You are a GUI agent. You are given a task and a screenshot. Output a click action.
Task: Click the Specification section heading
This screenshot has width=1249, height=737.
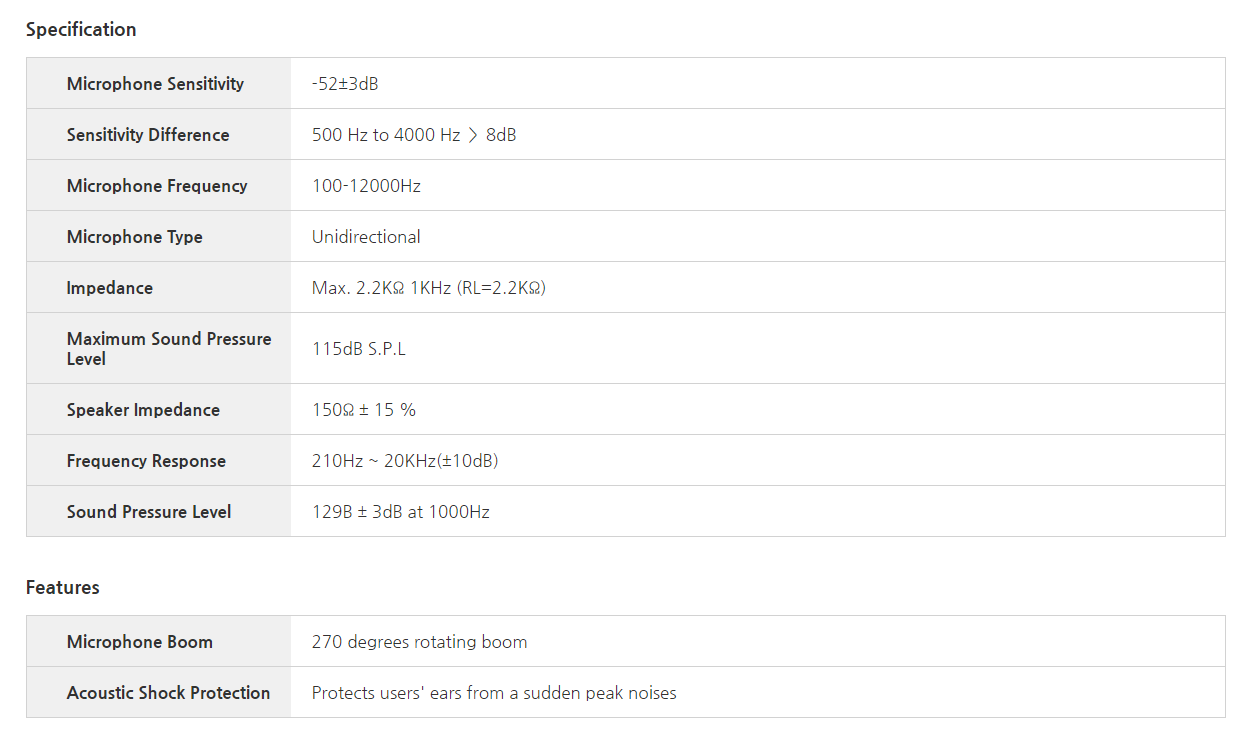(x=81, y=30)
